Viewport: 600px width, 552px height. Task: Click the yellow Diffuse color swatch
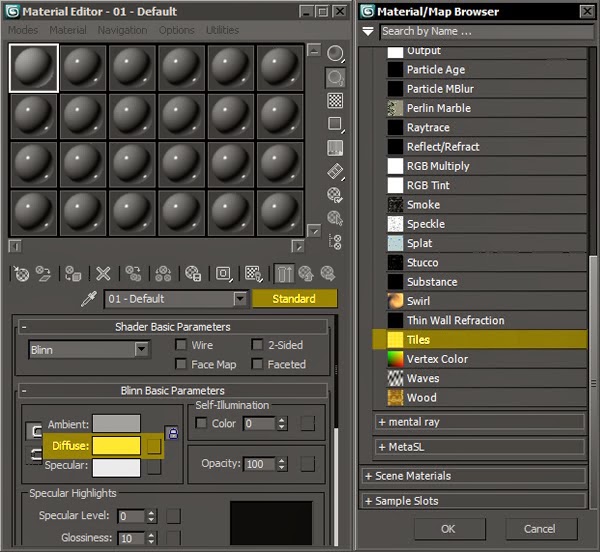click(116, 446)
